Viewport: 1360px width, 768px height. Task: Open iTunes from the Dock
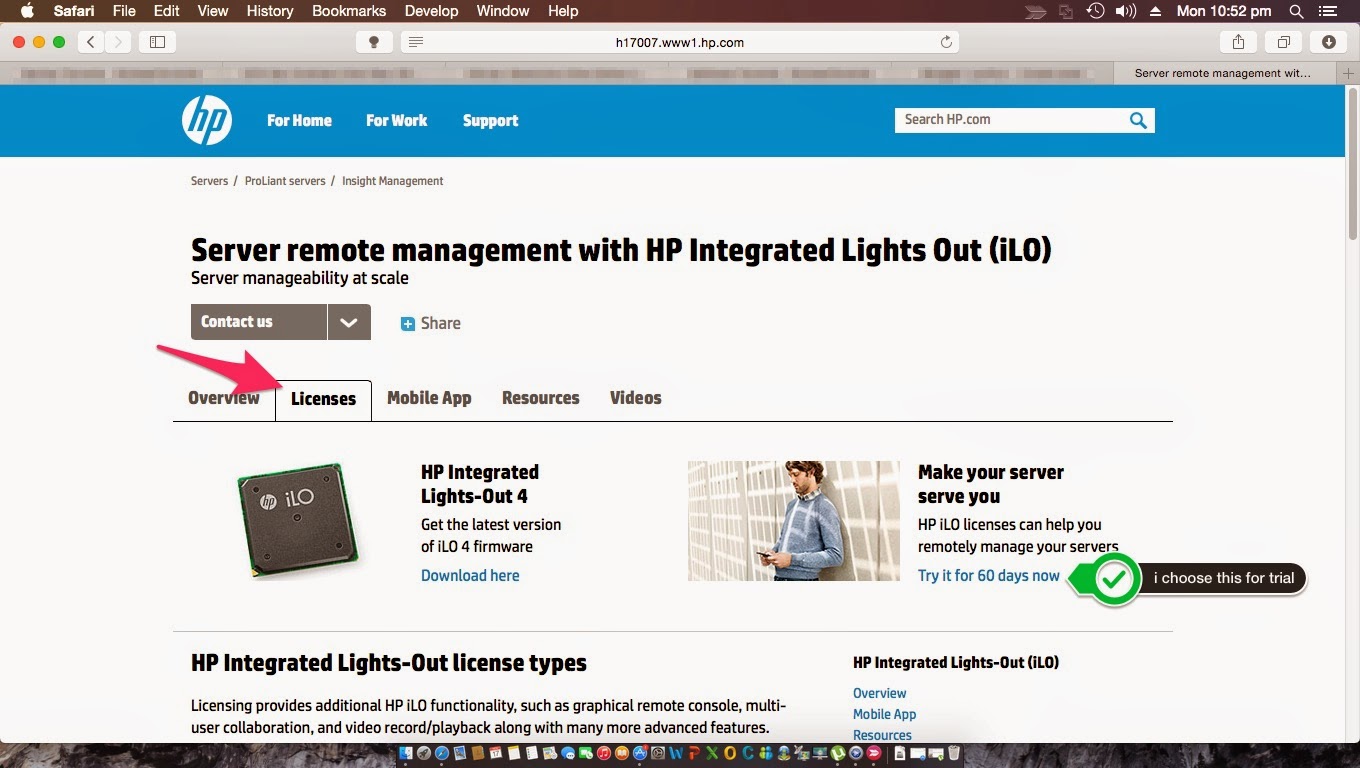[604, 753]
